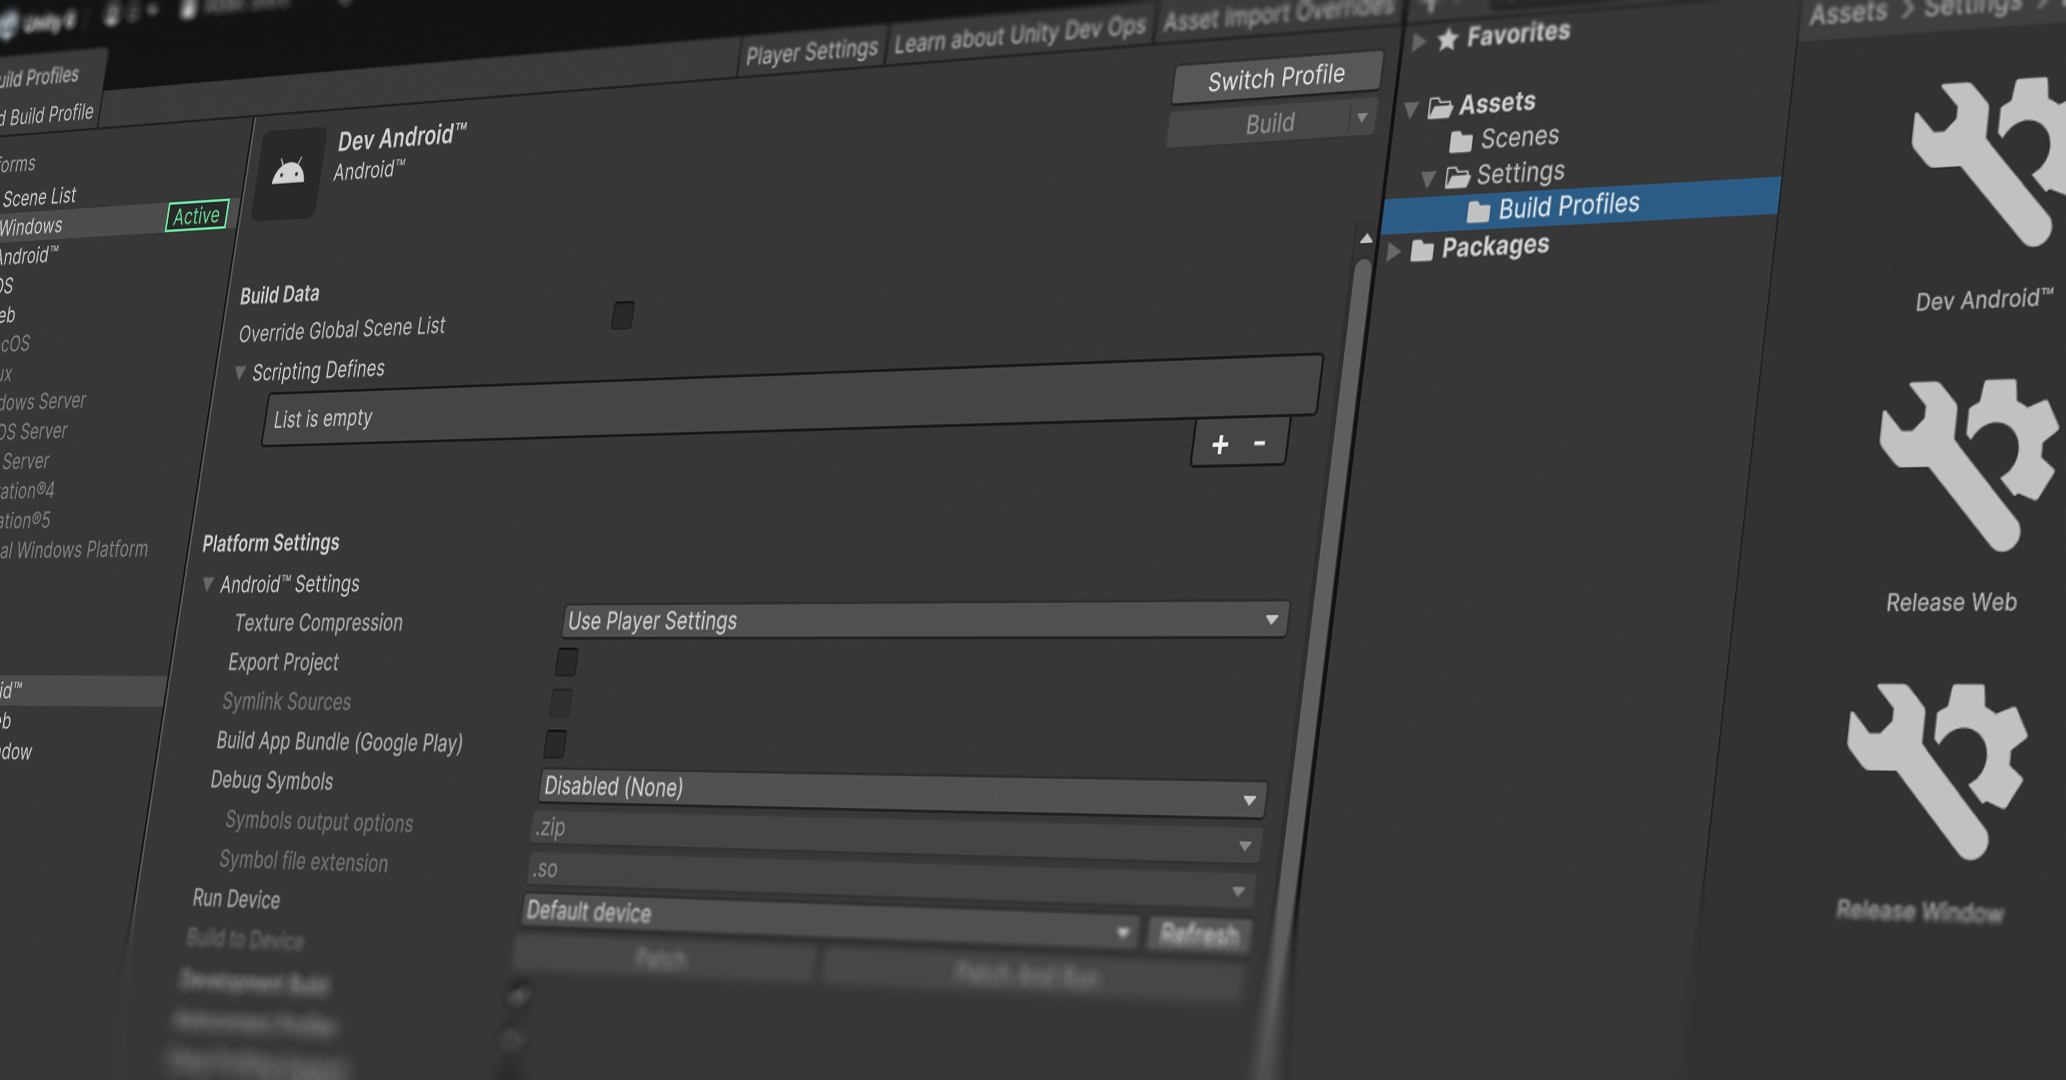2066x1080 pixels.
Task: Click the Packages folder icon
Action: (x=1422, y=250)
